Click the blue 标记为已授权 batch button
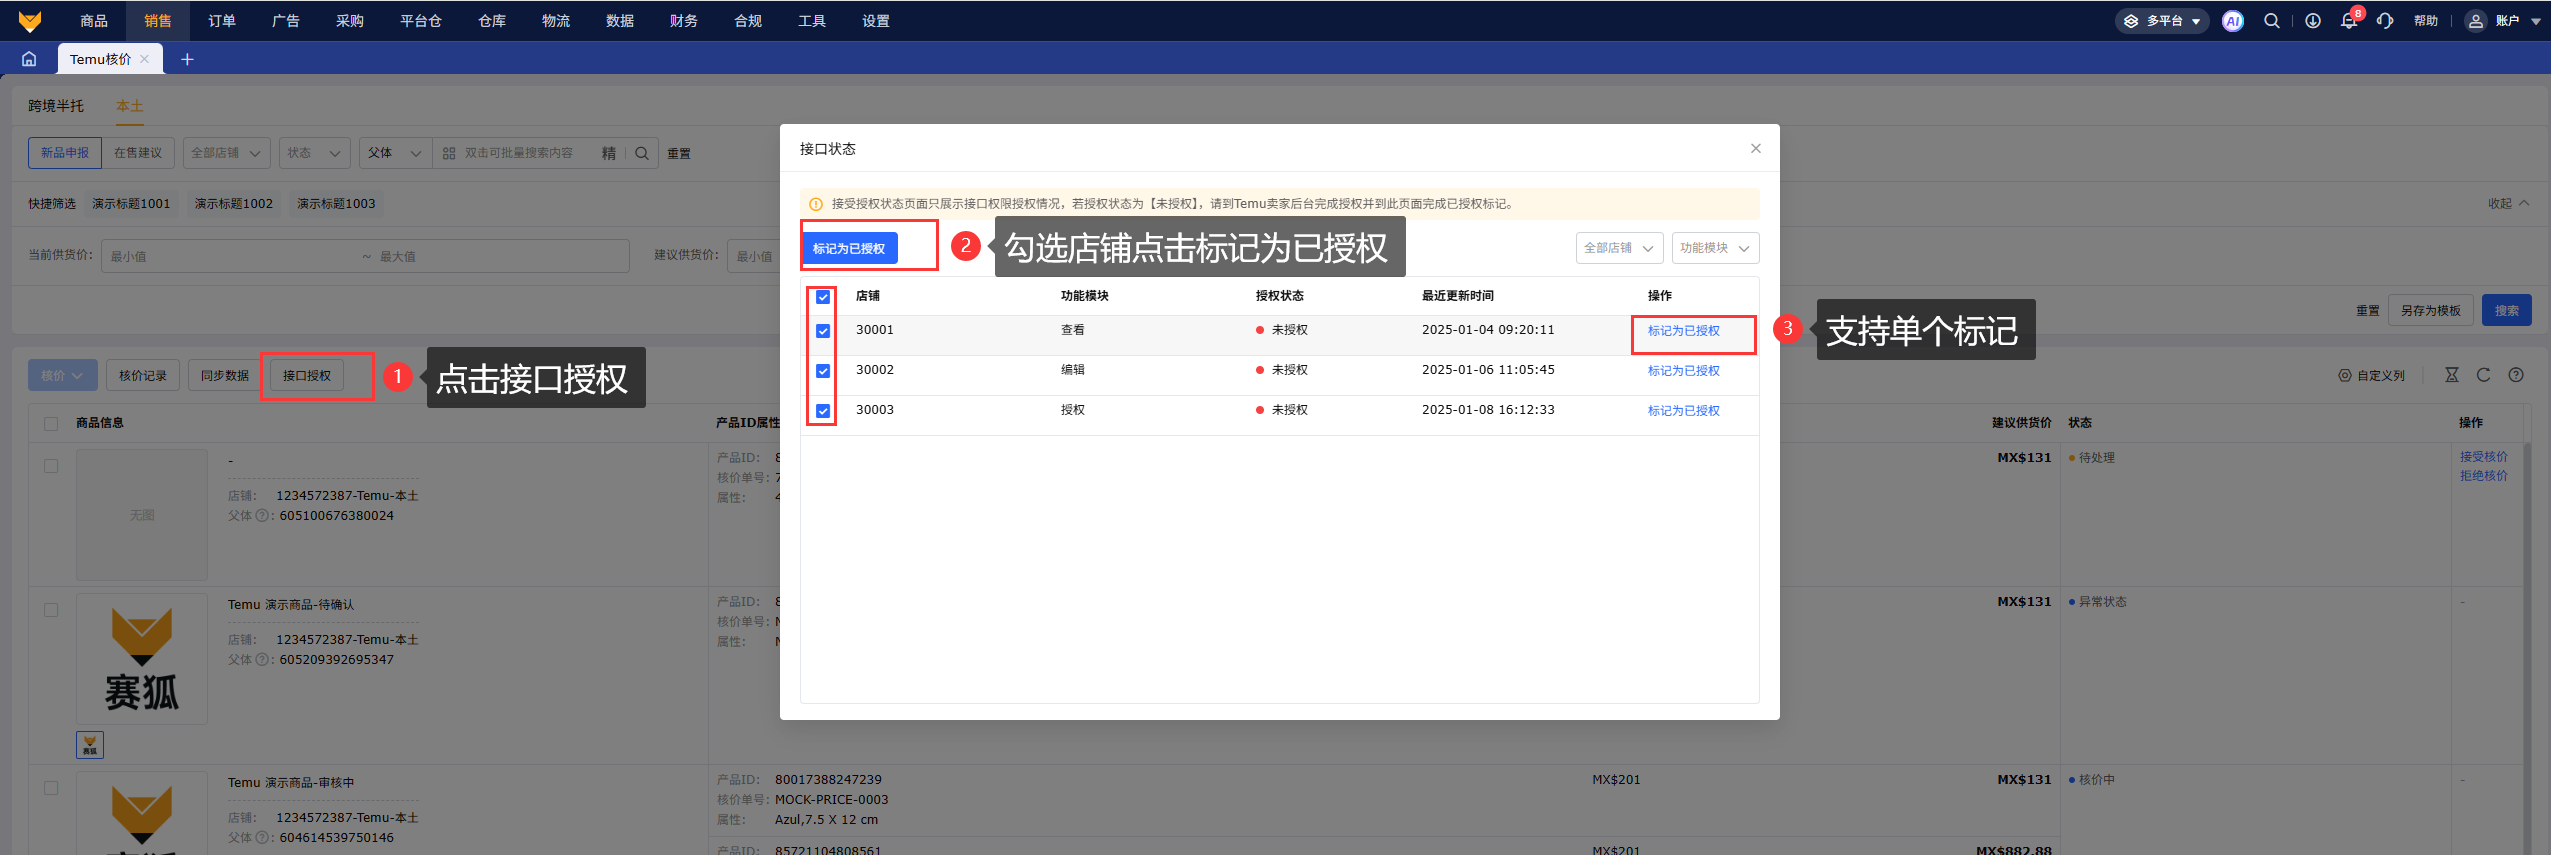Image resolution: width=2551 pixels, height=855 pixels. (x=849, y=249)
